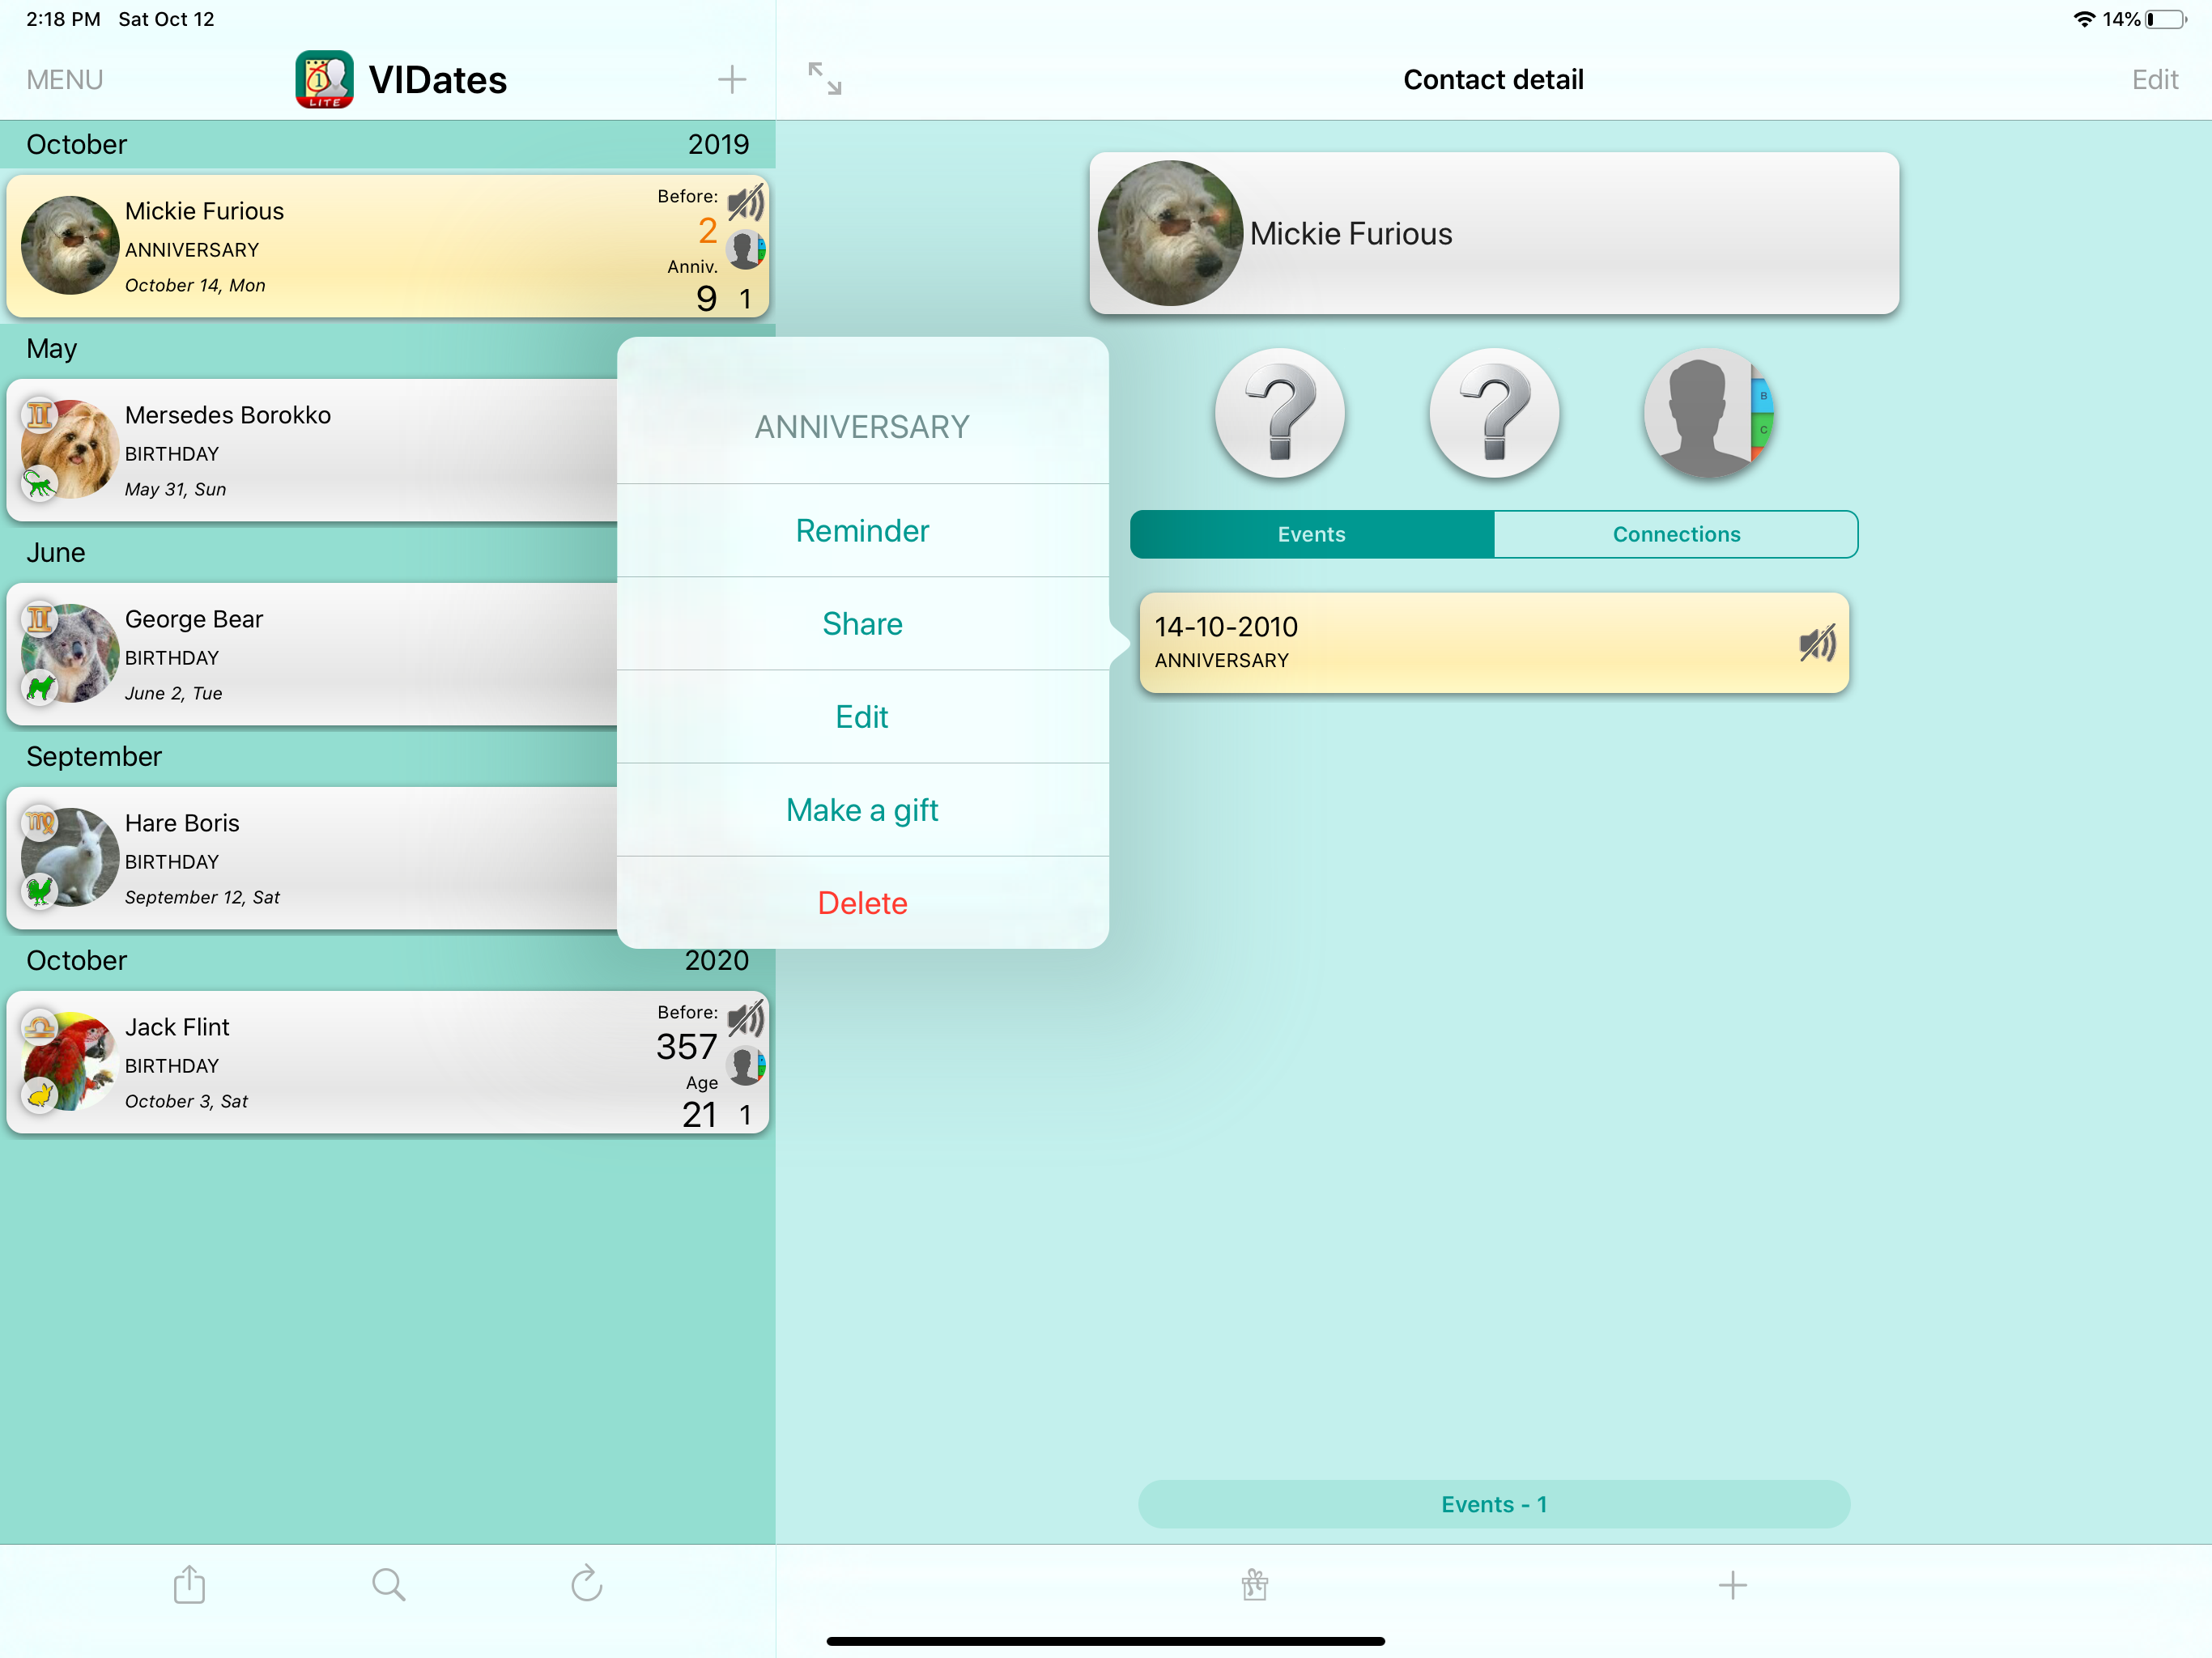Tap the battery indicator icon
Image resolution: width=2212 pixels, height=1658 pixels.
(2165, 19)
